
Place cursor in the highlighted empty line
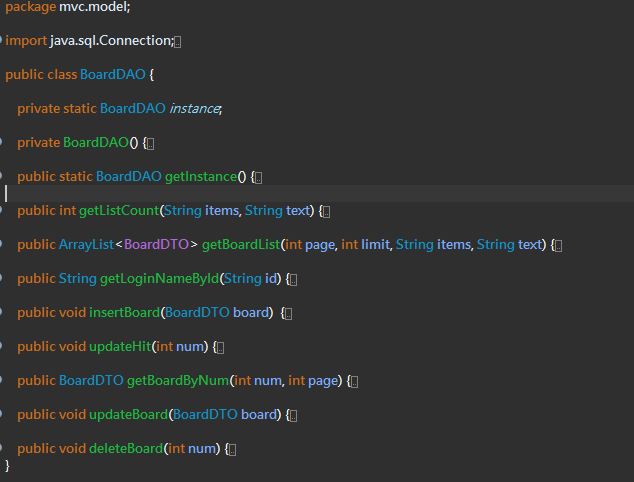[317, 194]
